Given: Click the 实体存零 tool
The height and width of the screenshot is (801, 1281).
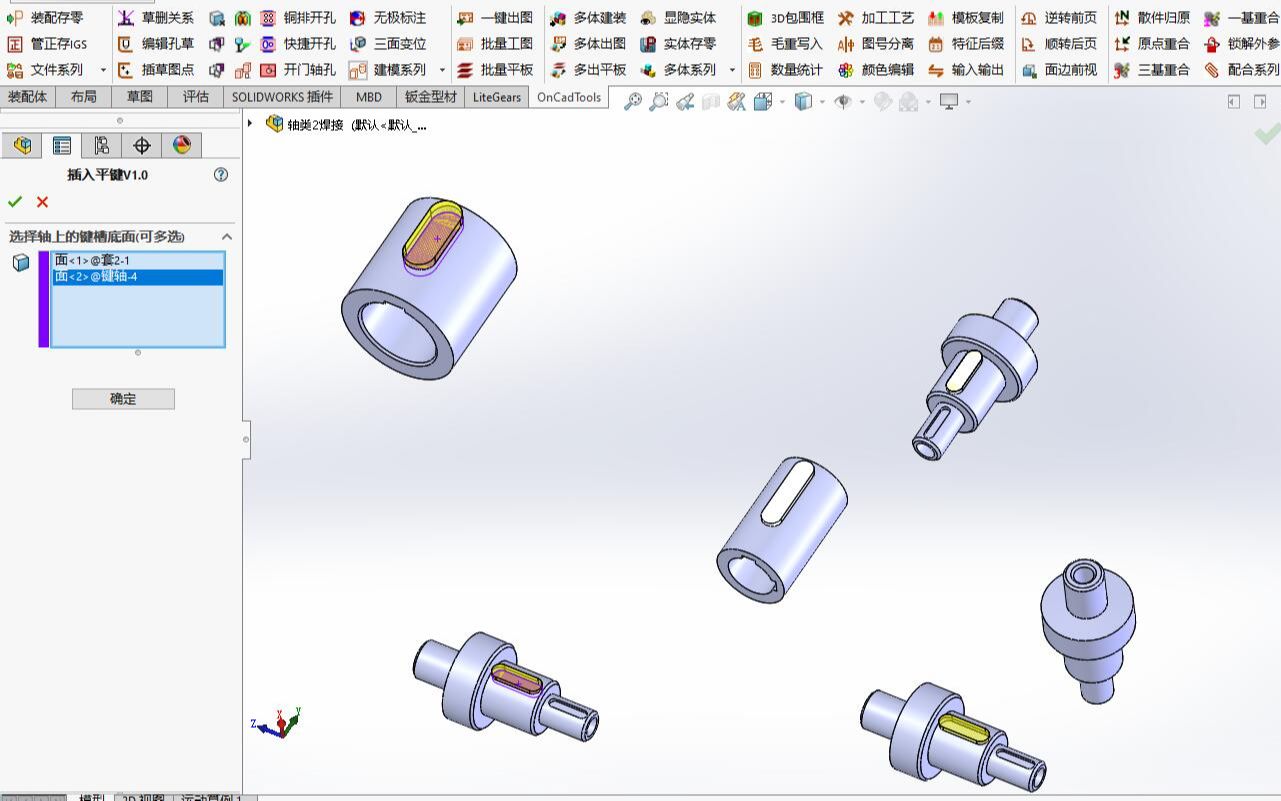Looking at the screenshot, I should click(678, 43).
